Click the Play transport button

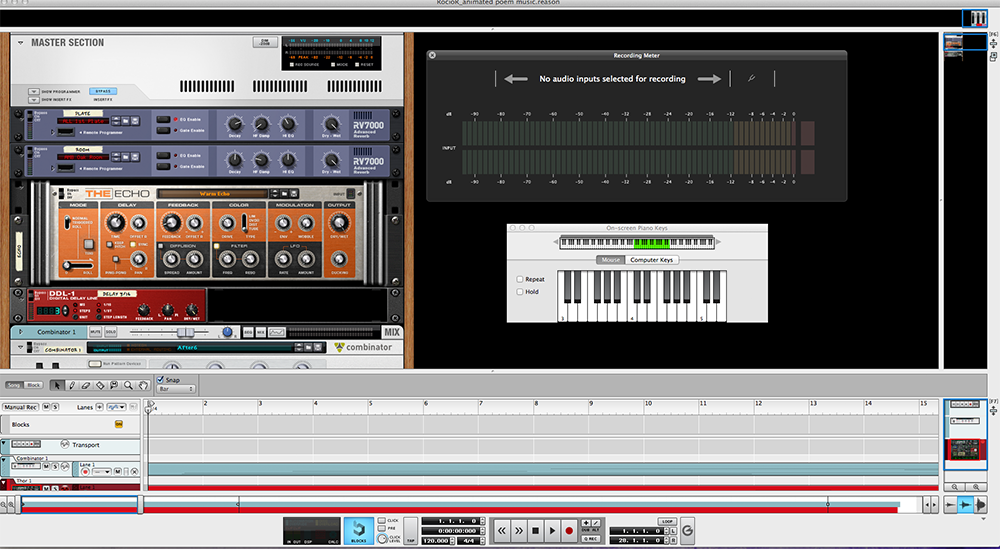click(x=552, y=531)
